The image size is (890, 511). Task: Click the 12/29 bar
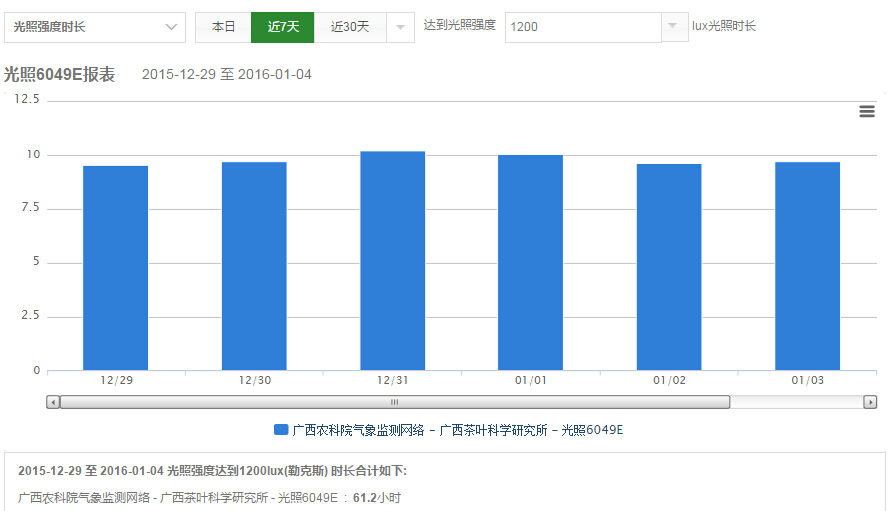point(116,268)
